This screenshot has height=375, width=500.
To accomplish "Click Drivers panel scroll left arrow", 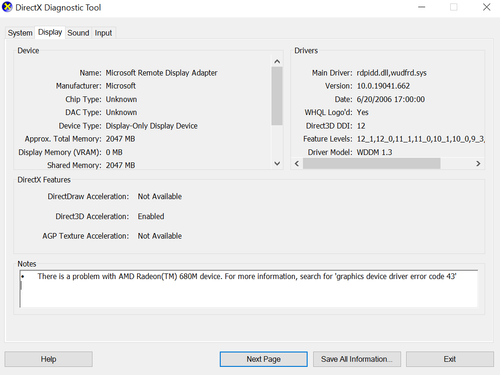I will pyautogui.click(x=297, y=164).
